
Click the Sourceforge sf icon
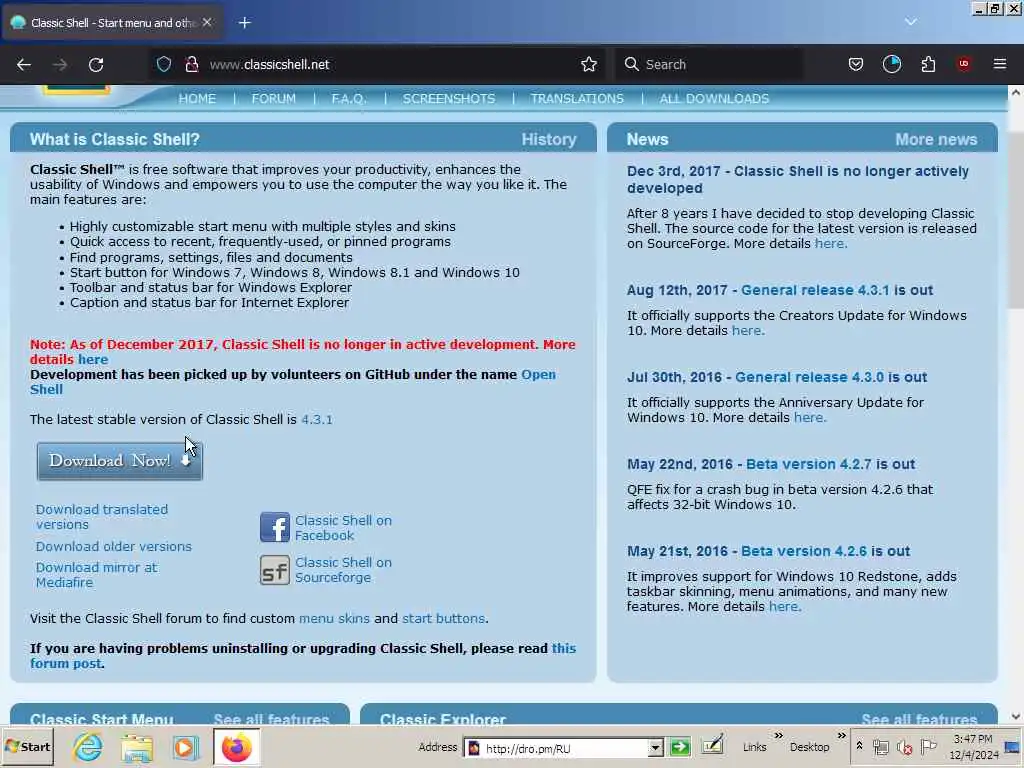(x=274, y=570)
